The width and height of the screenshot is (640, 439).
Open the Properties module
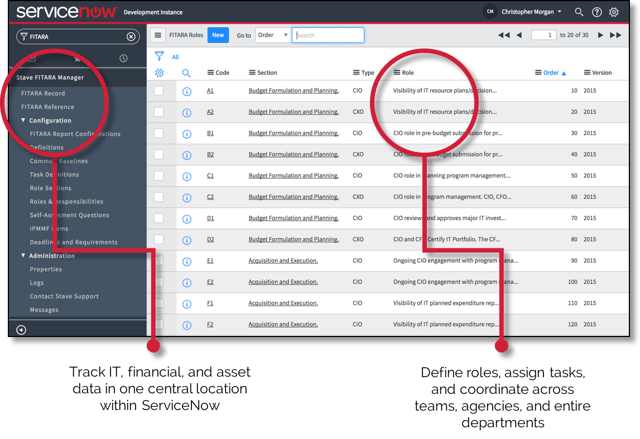coord(45,269)
